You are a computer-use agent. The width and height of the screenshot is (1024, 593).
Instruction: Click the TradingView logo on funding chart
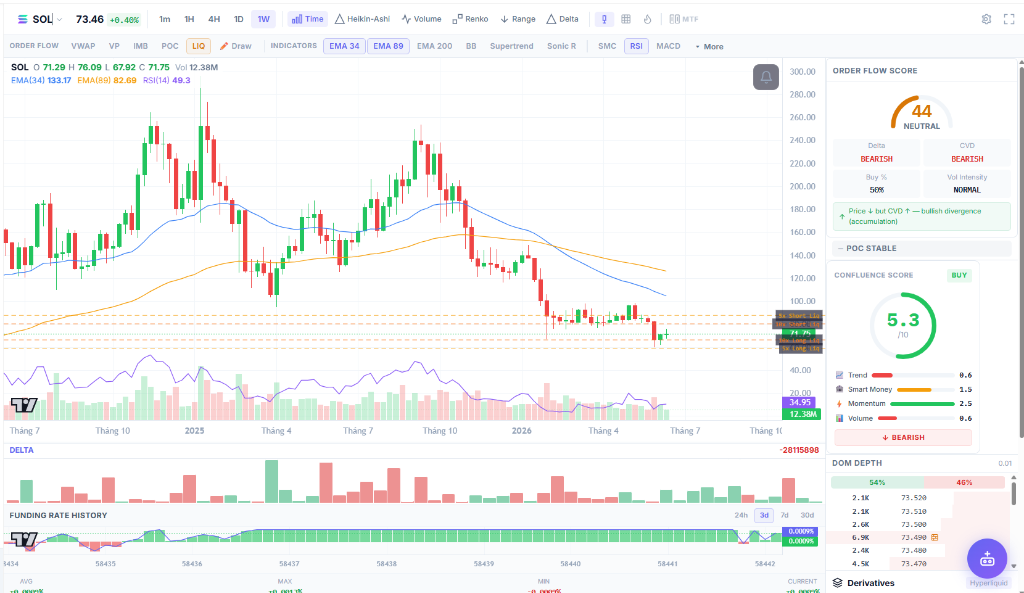point(24,539)
